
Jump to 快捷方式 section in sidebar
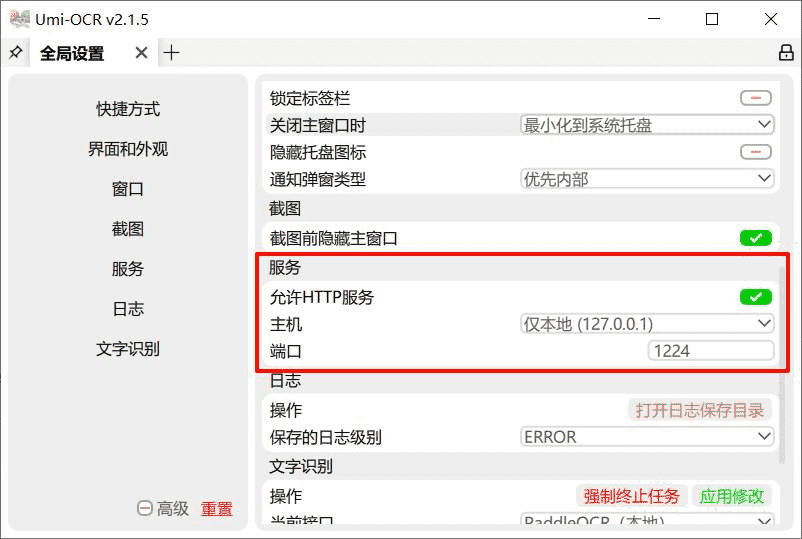(128, 109)
